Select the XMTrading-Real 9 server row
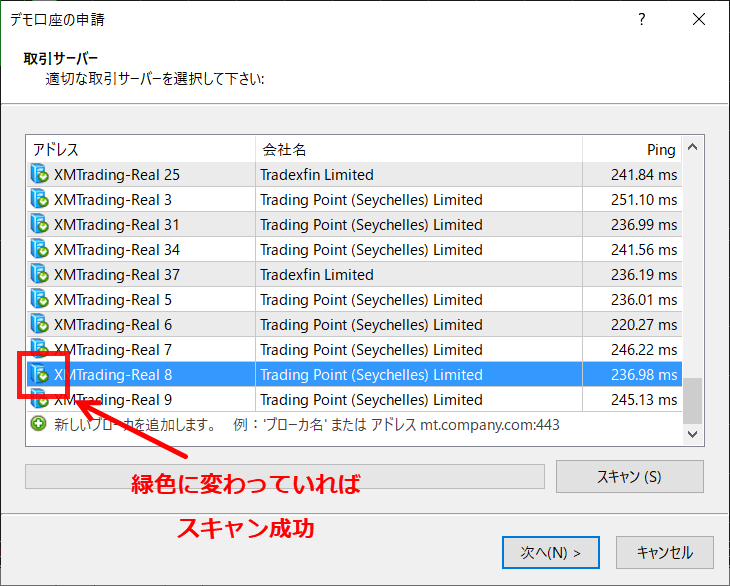The width and height of the screenshot is (730, 586). coord(300,400)
